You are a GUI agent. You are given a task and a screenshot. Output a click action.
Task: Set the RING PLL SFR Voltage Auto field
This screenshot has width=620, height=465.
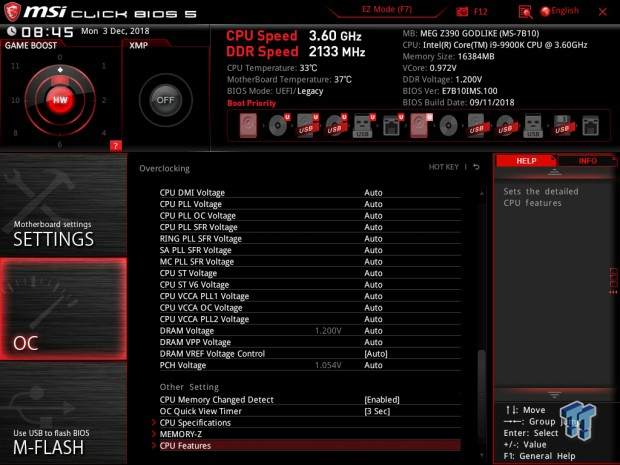pyautogui.click(x=373, y=239)
